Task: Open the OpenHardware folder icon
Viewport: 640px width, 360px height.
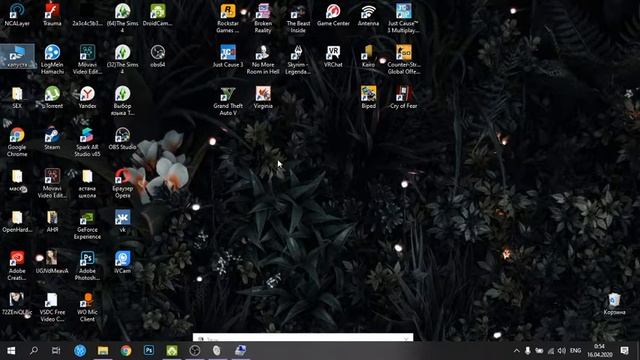Action: coord(17,222)
